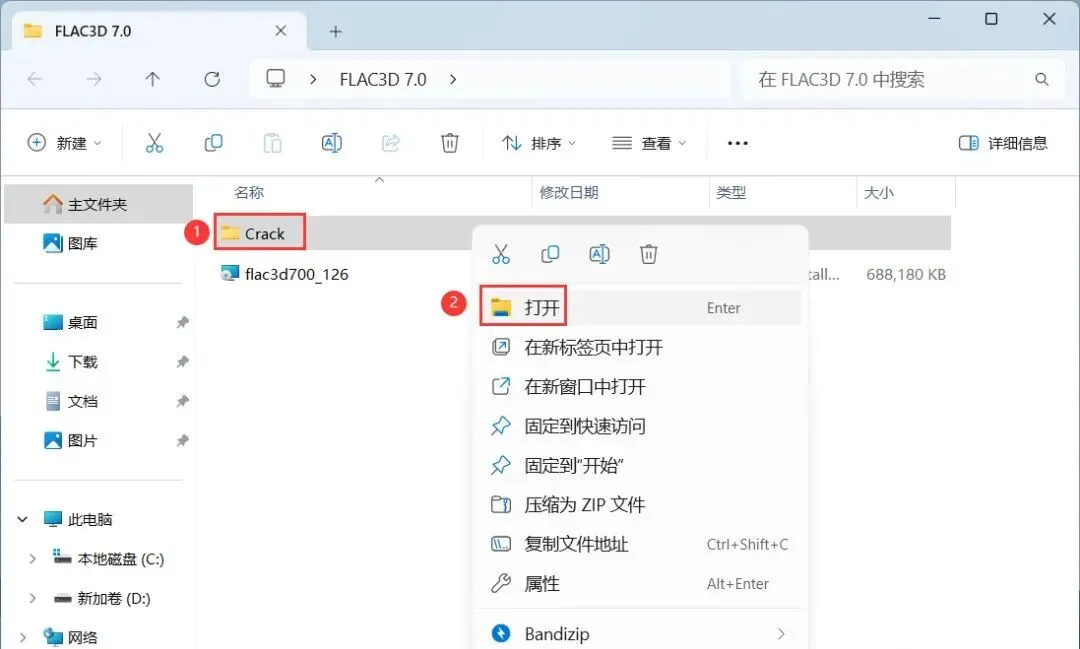Screen dimensions: 1080x649
Task: Sort by the 大小 column header
Action: (879, 192)
